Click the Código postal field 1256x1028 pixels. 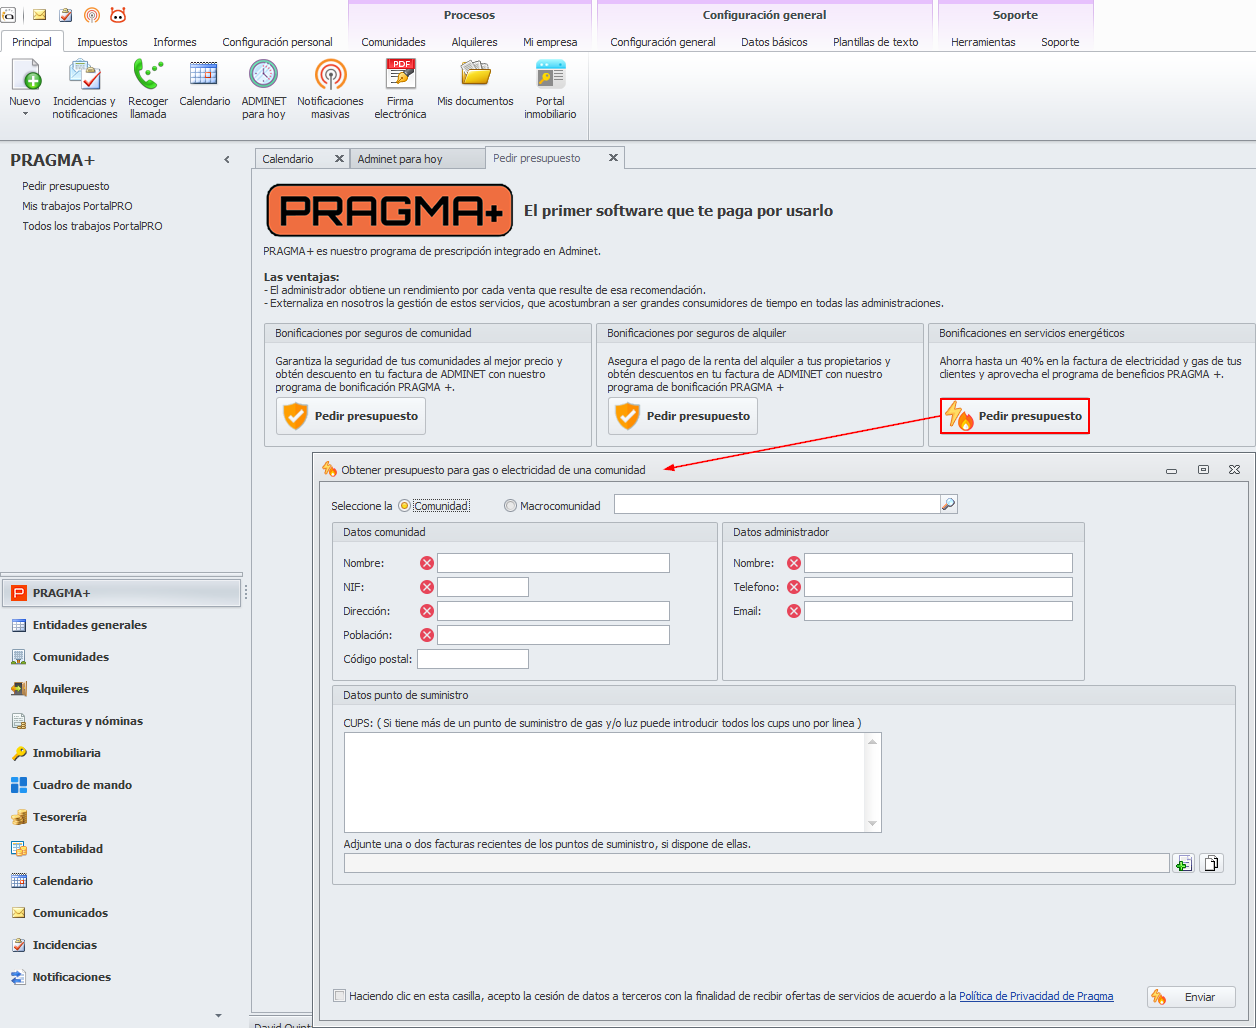(473, 659)
